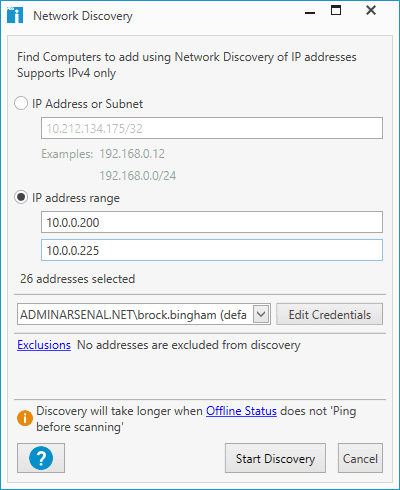Open the Exclusions link
This screenshot has width=400, height=490.
[x=44, y=345]
